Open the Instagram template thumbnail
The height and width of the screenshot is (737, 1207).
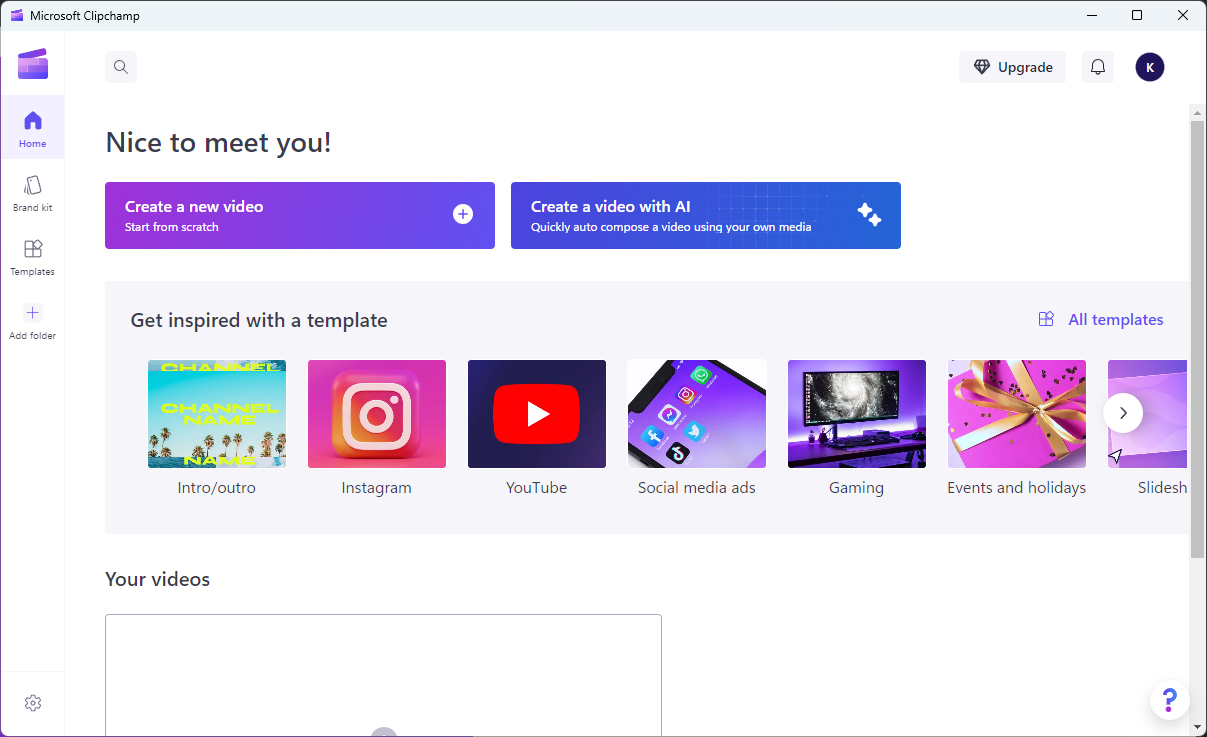[377, 414]
